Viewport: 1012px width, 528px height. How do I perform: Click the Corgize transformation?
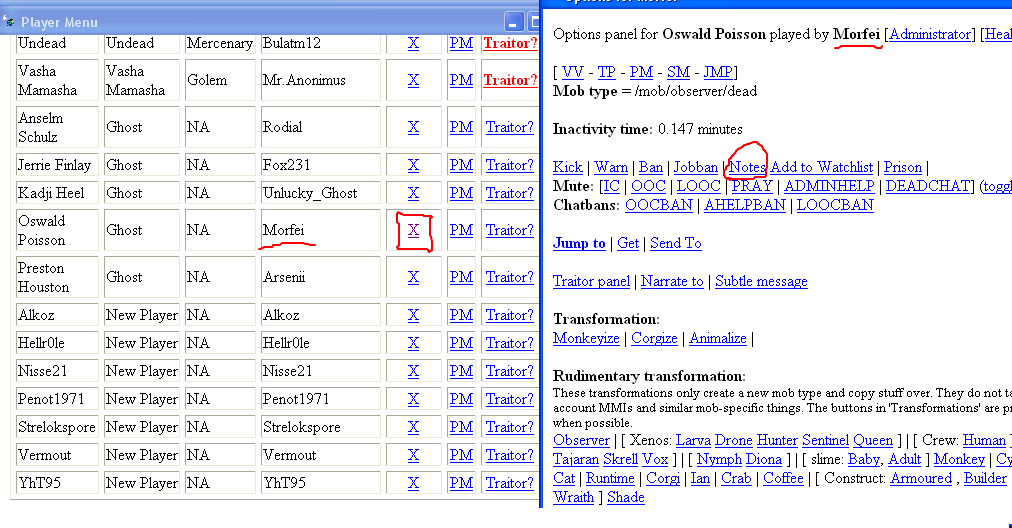click(654, 338)
